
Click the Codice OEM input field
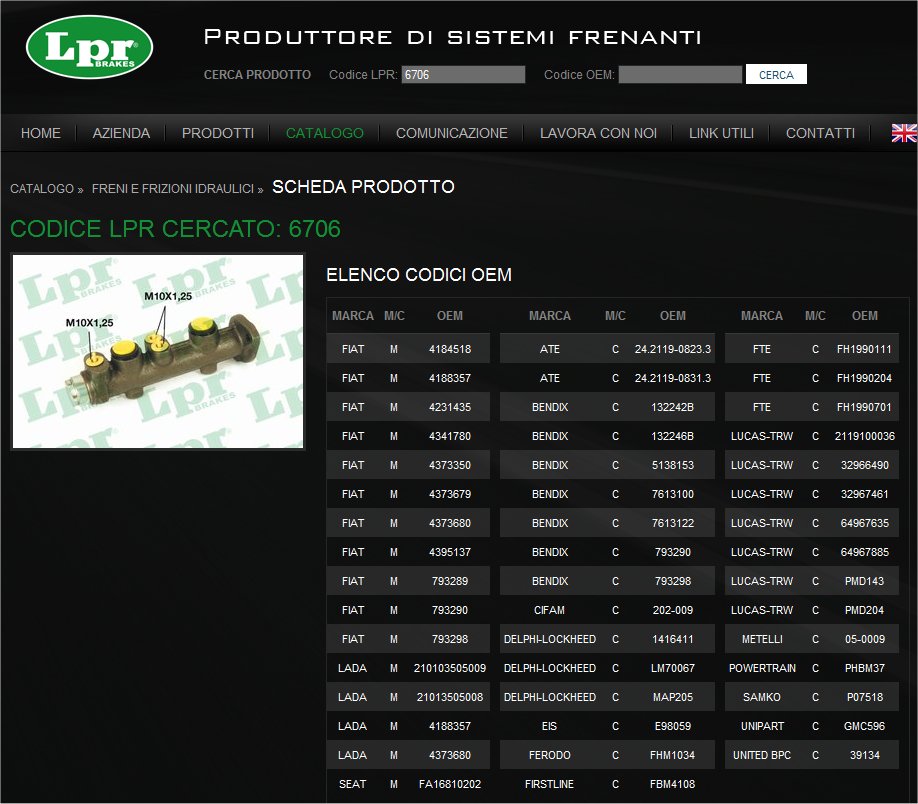pyautogui.click(x=680, y=74)
